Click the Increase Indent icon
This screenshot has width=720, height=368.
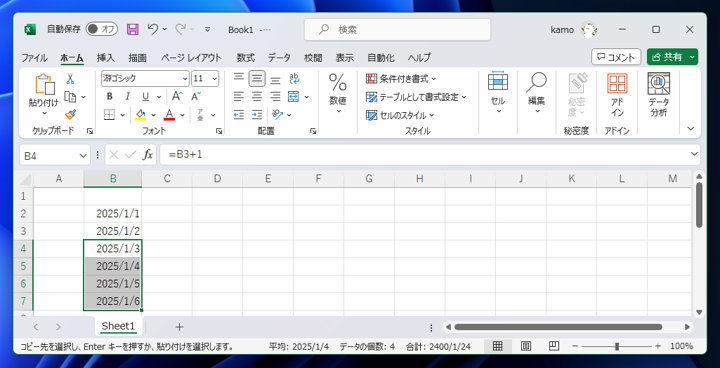pos(257,114)
